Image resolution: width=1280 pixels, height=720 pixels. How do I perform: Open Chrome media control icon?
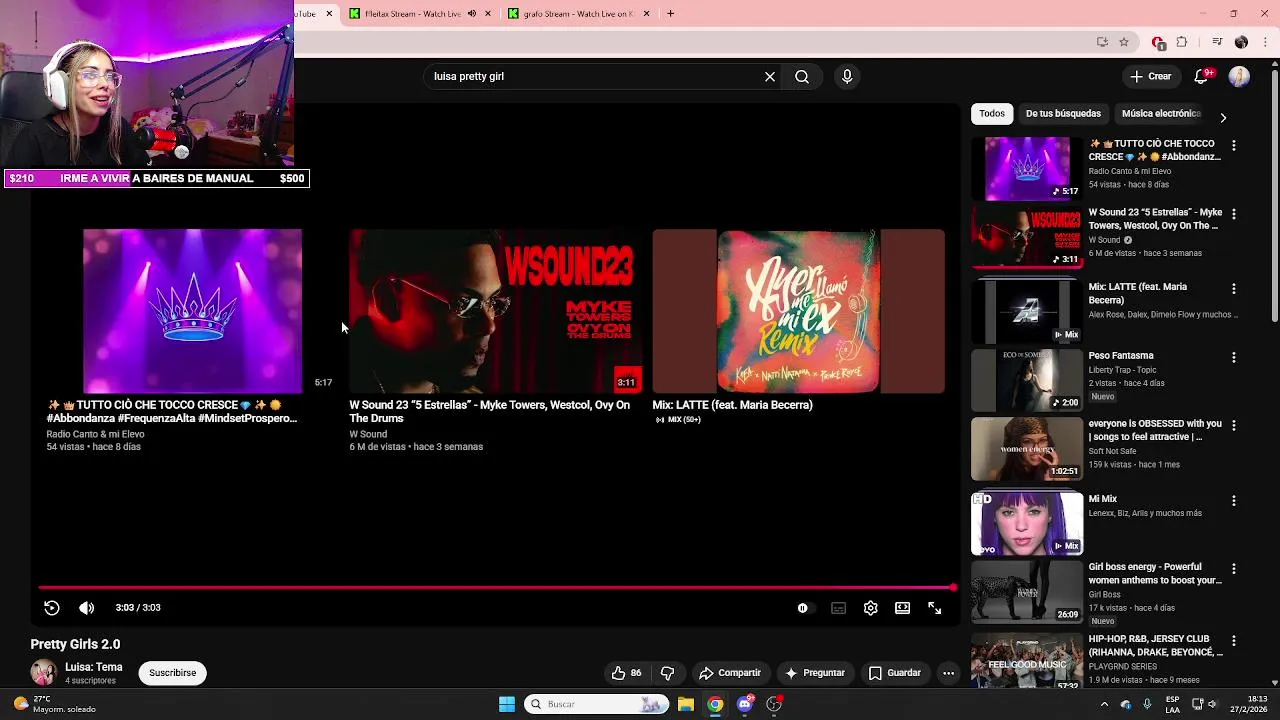(x=1217, y=42)
